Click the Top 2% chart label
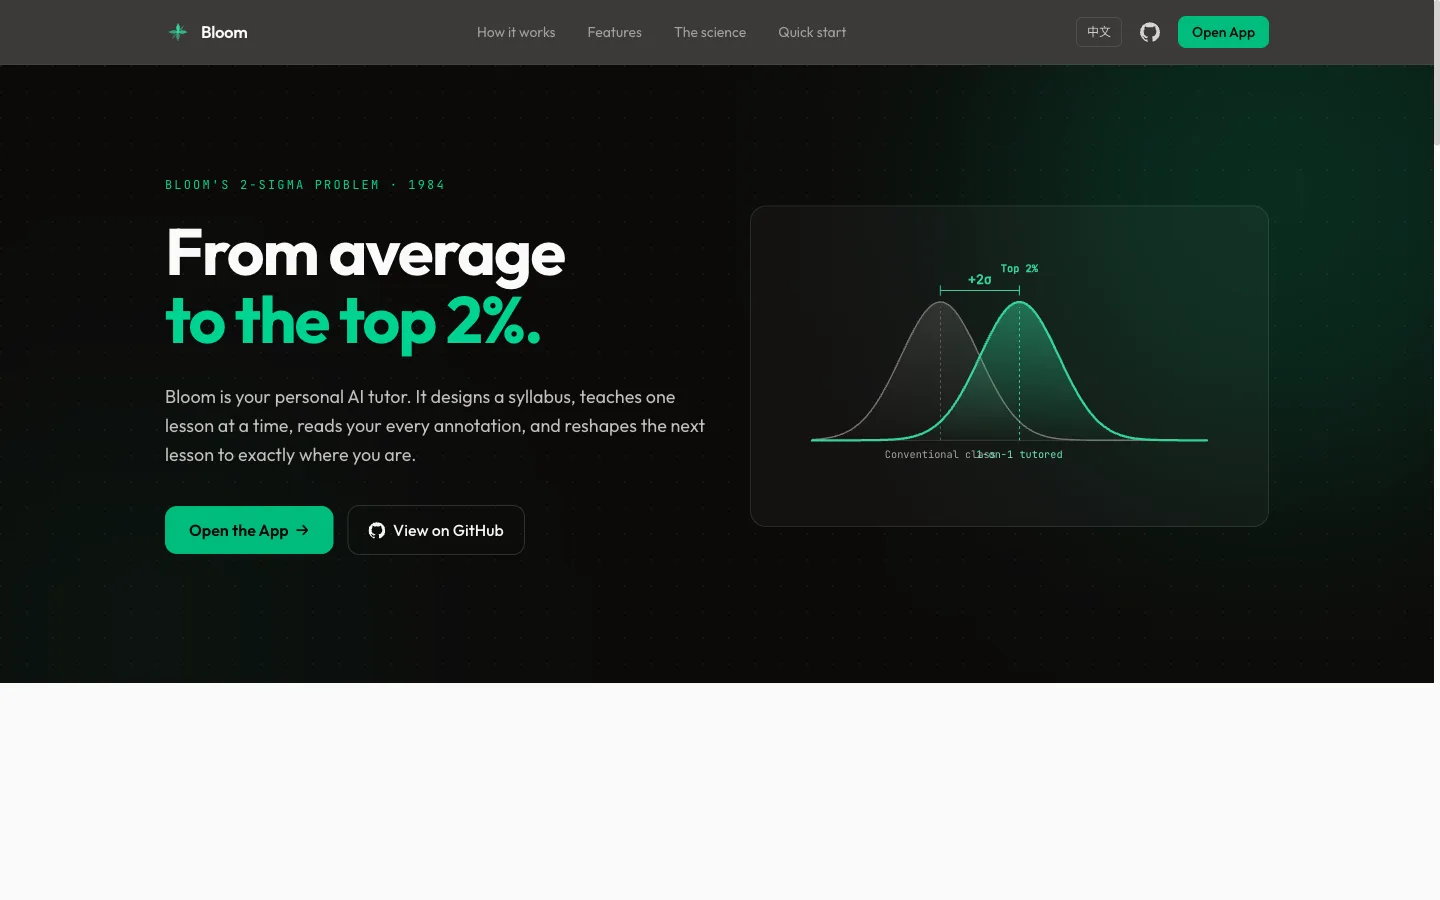The height and width of the screenshot is (900, 1440). 1019,268
